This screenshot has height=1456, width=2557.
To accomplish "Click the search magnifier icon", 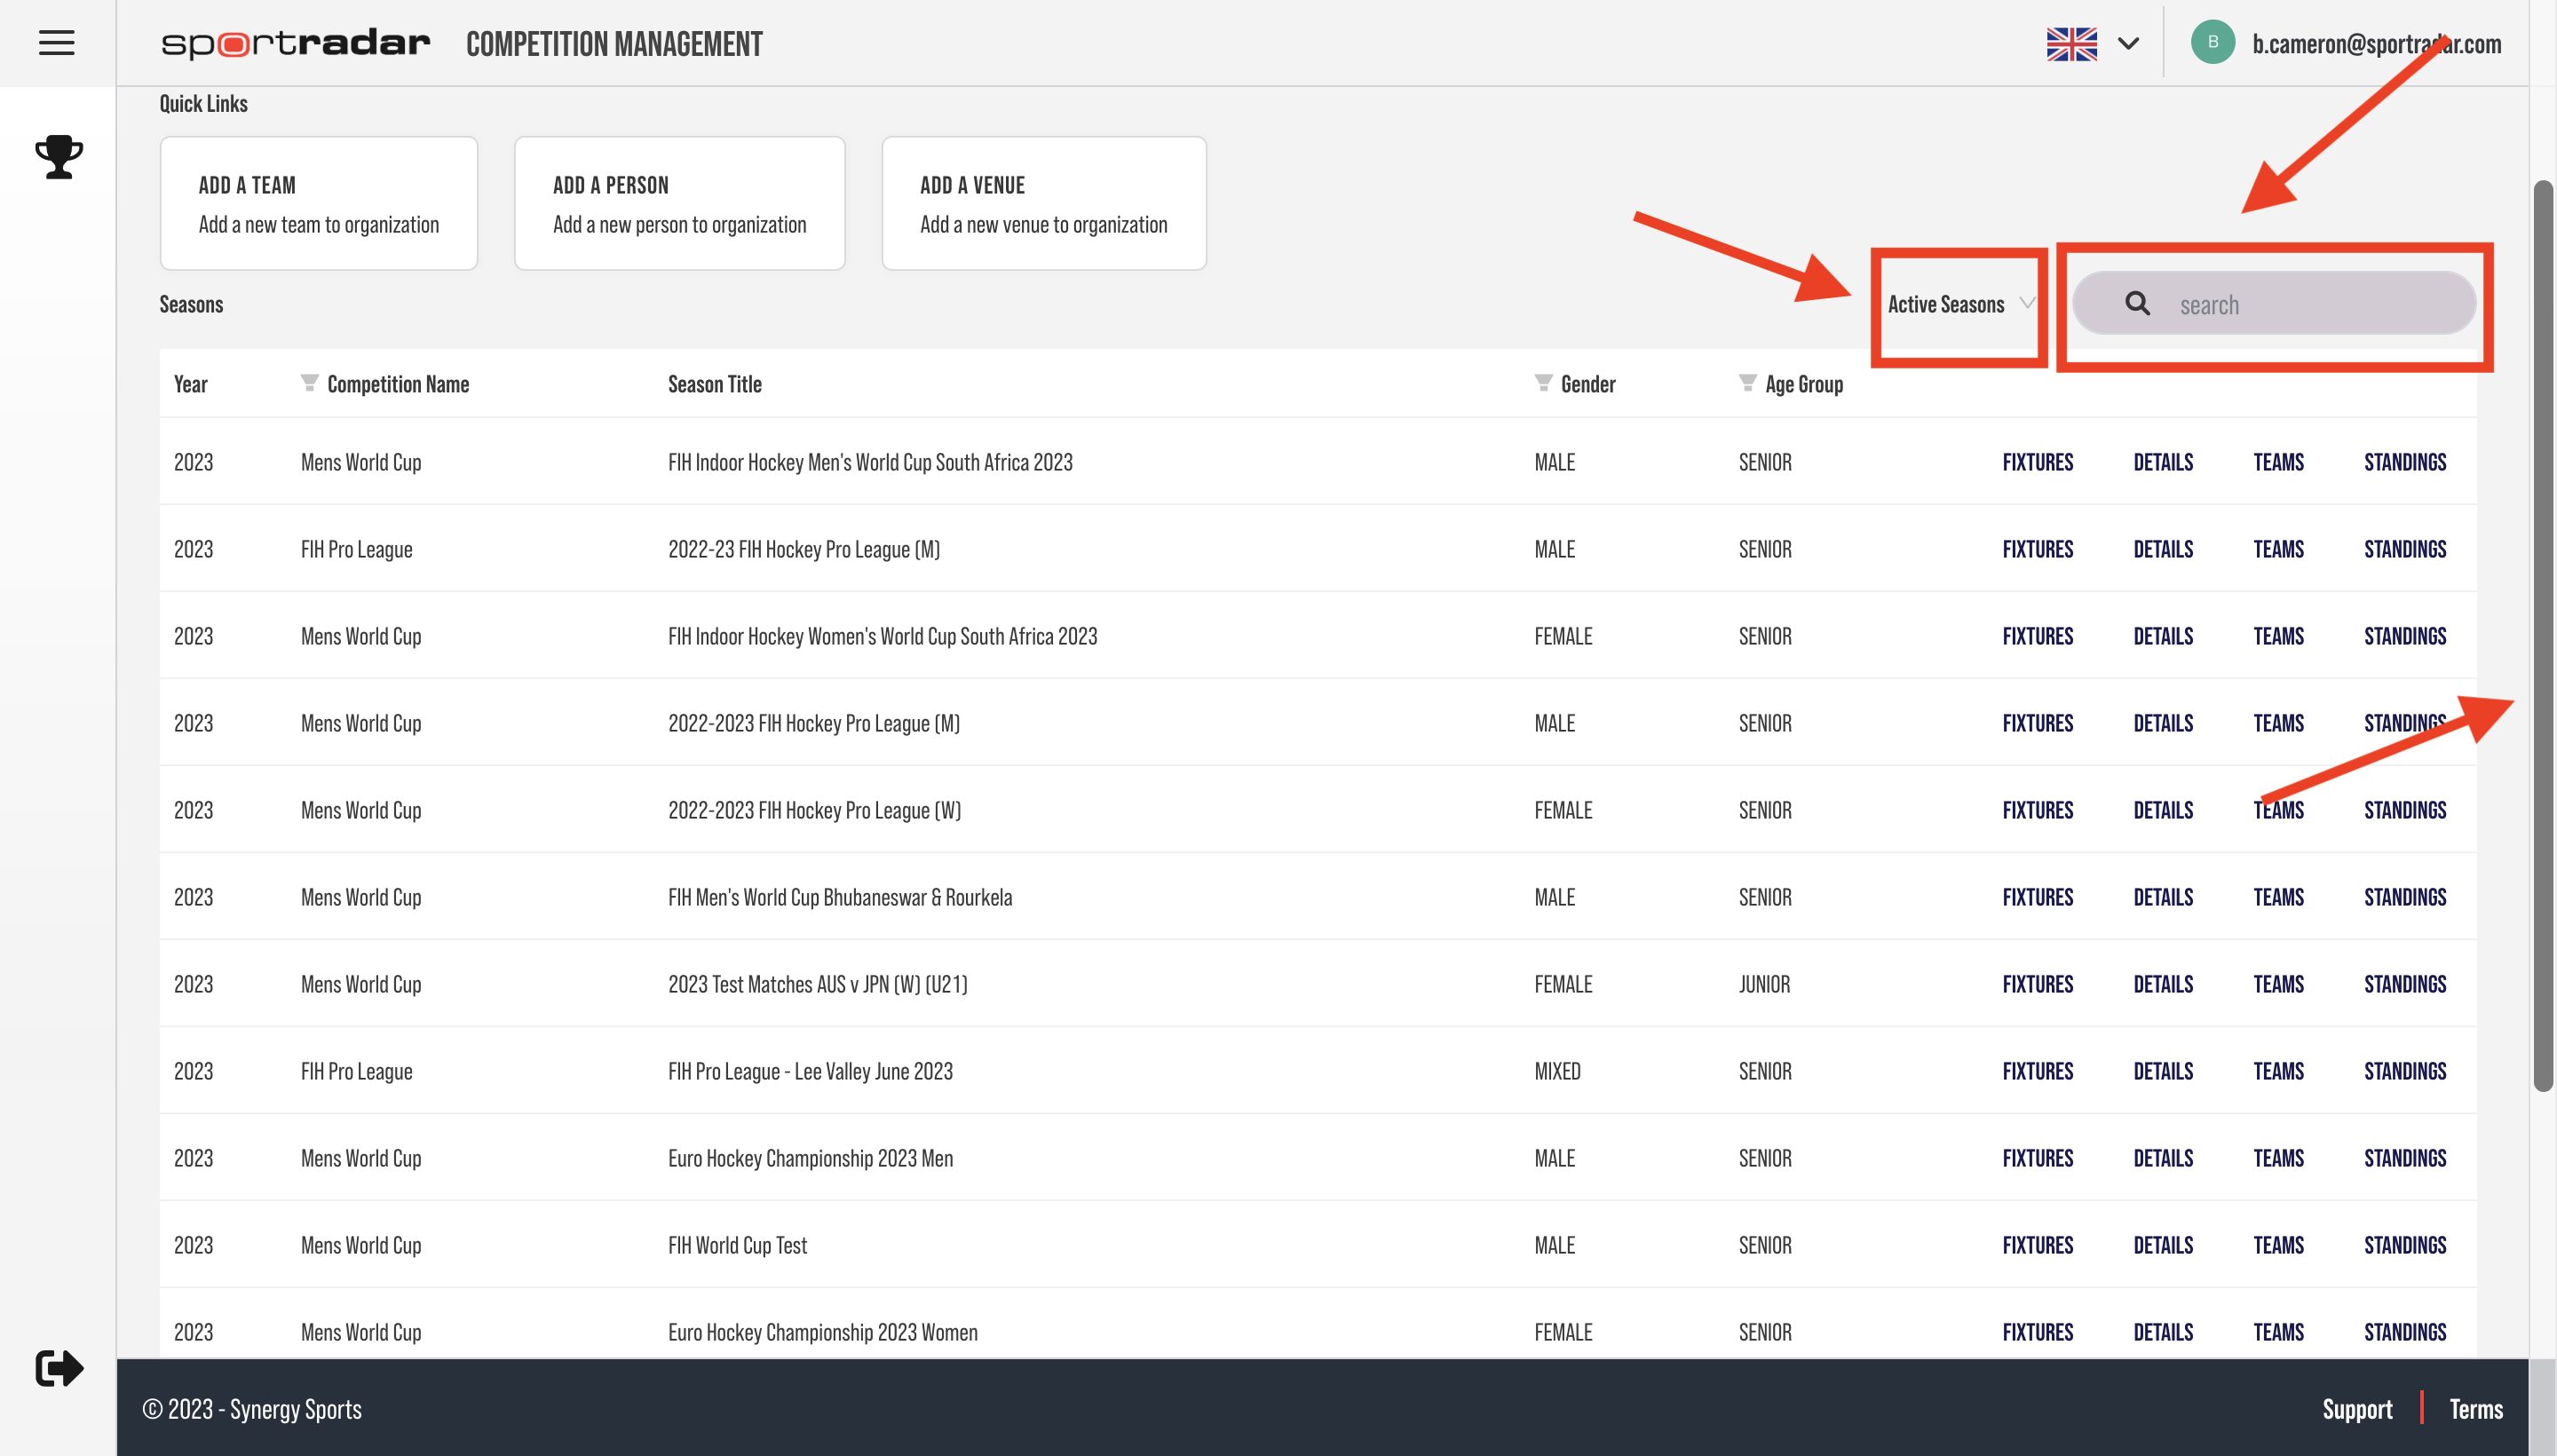I will click(2137, 304).
